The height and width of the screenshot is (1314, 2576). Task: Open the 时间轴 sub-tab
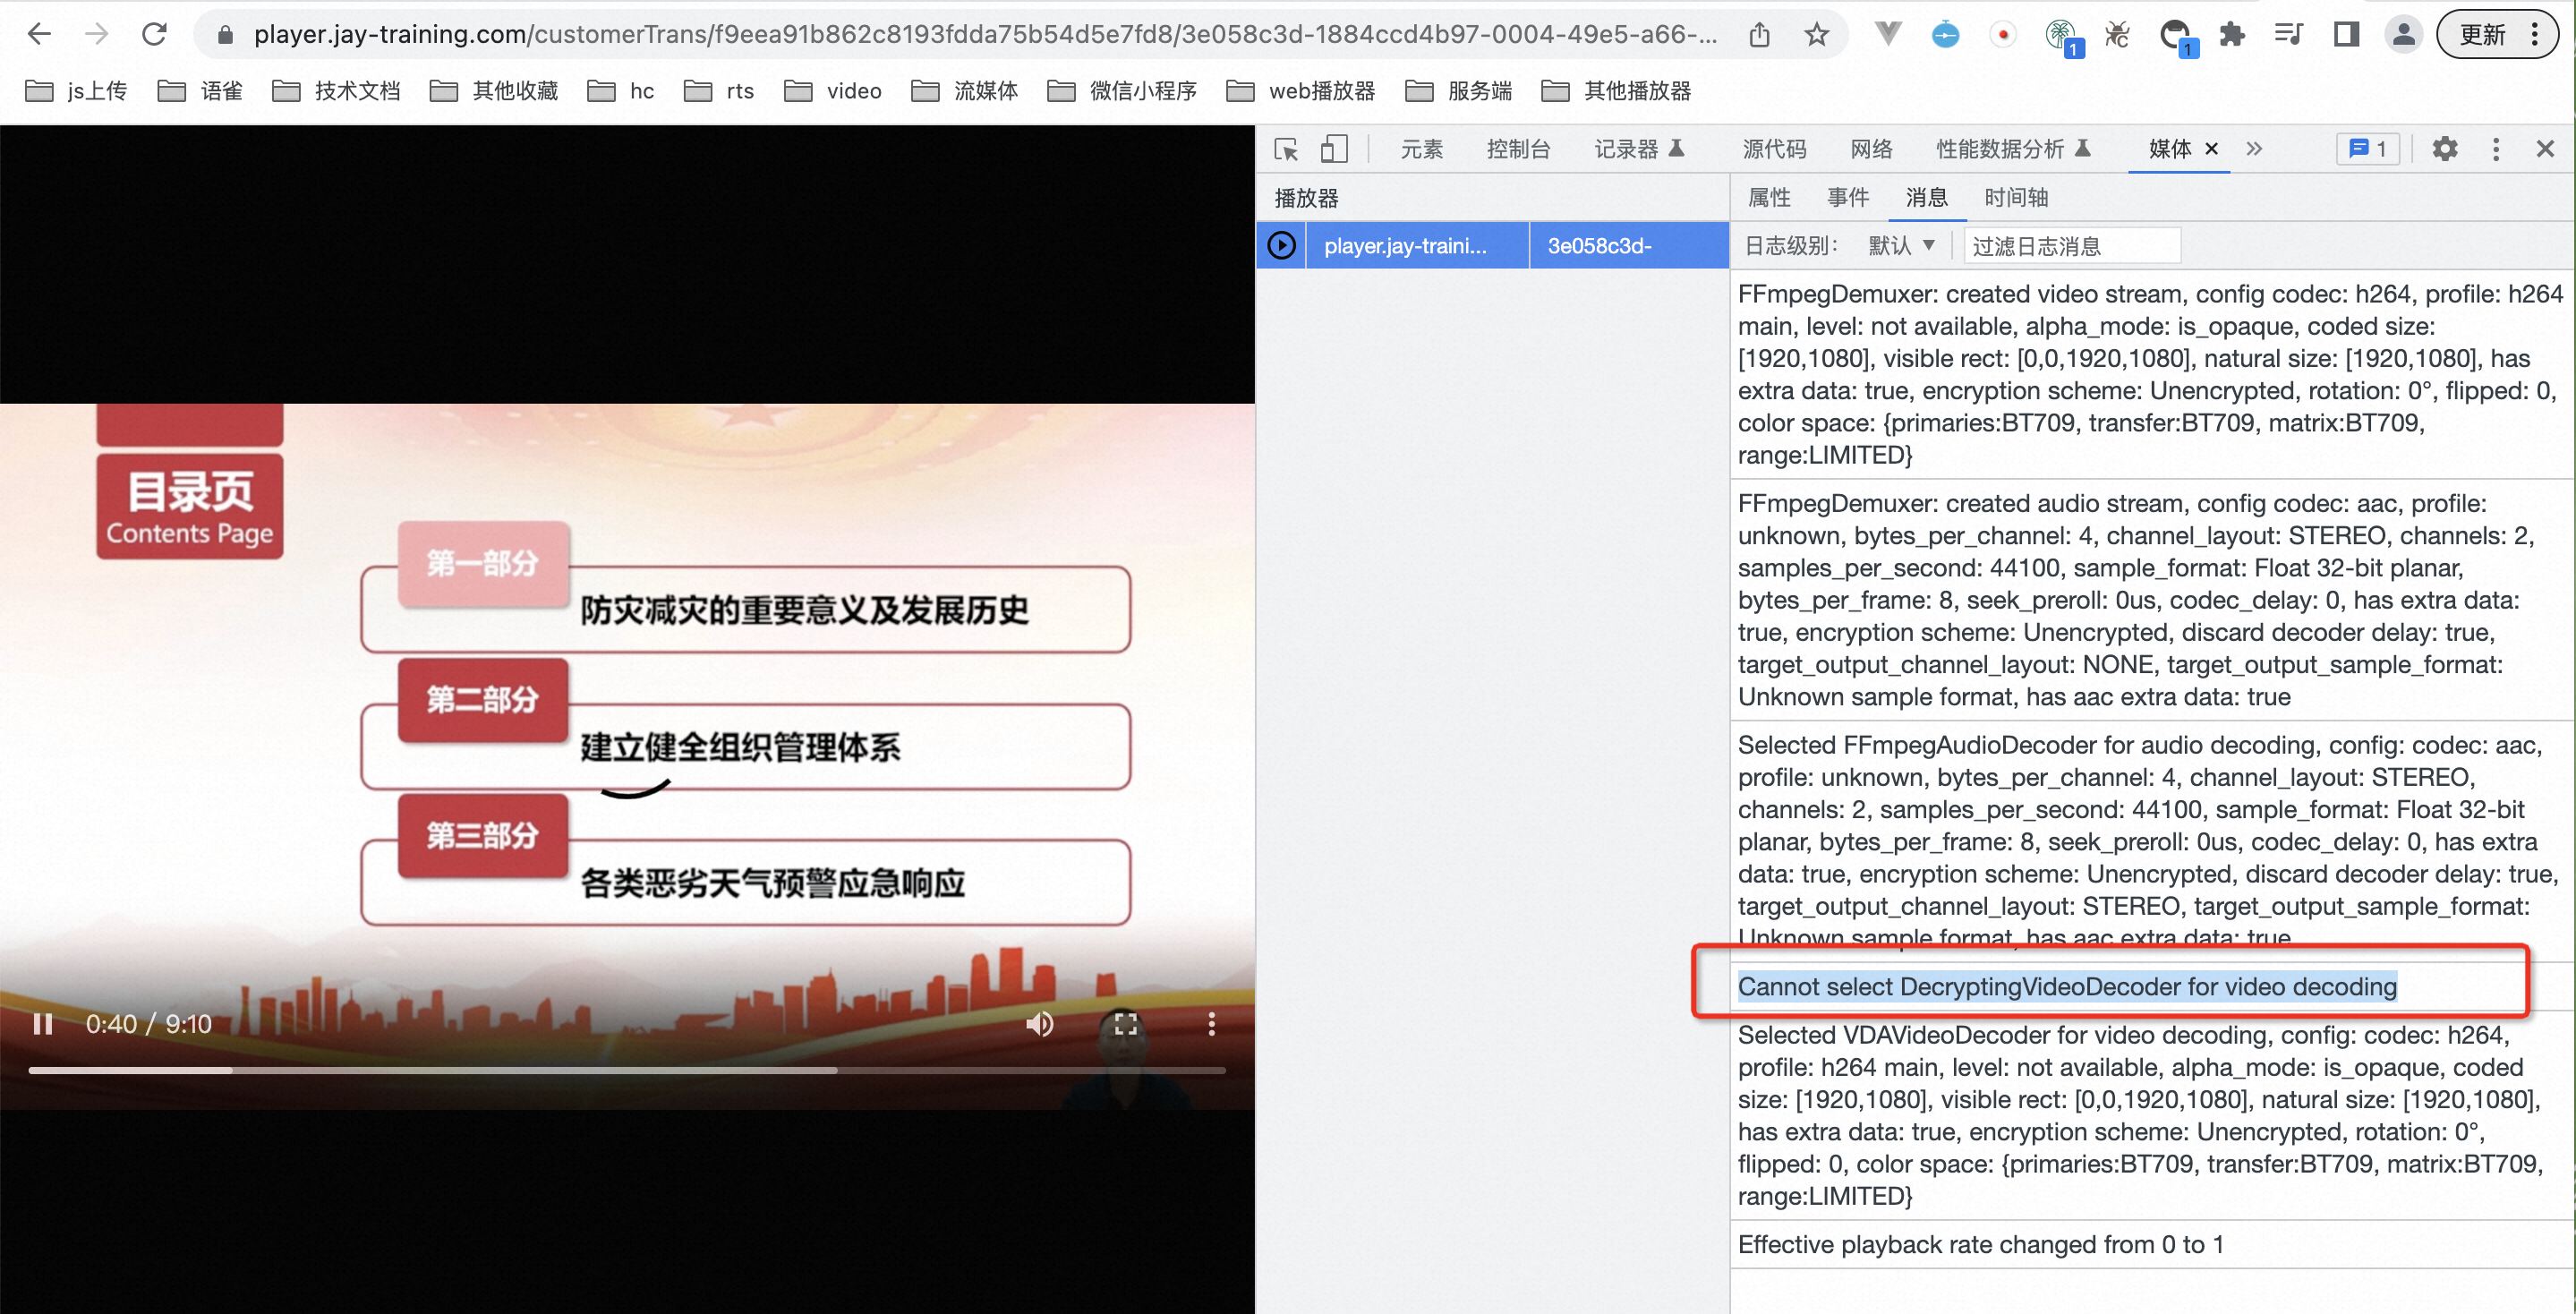(x=2016, y=197)
